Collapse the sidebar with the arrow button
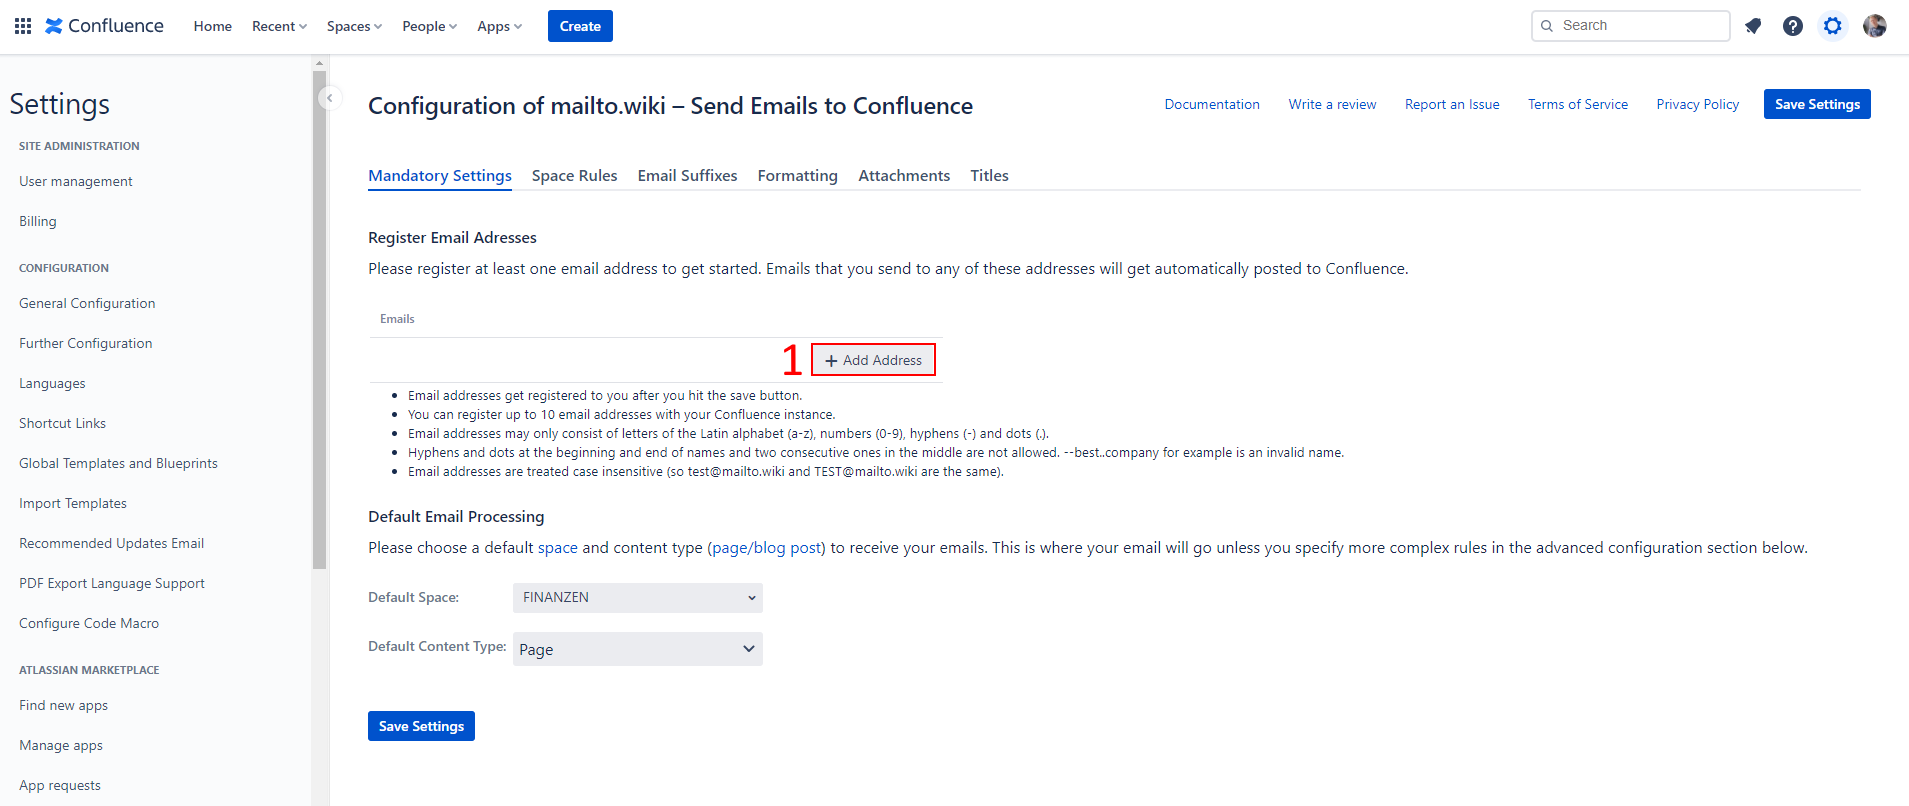This screenshot has height=806, width=1909. [x=329, y=97]
